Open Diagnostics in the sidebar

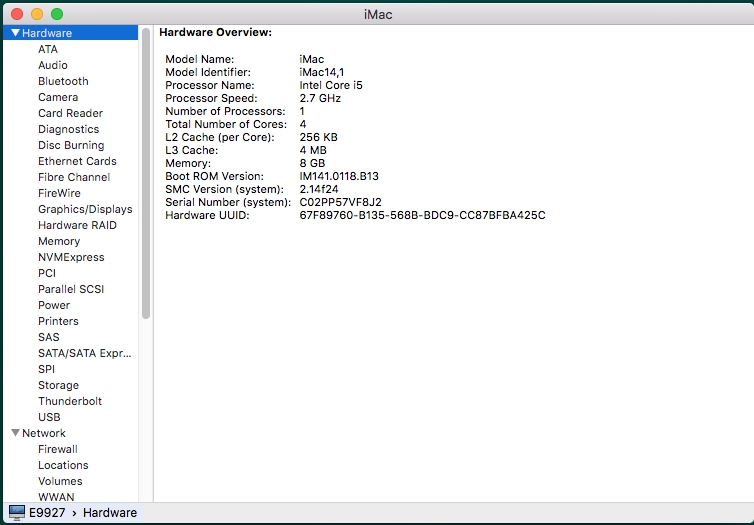point(68,129)
